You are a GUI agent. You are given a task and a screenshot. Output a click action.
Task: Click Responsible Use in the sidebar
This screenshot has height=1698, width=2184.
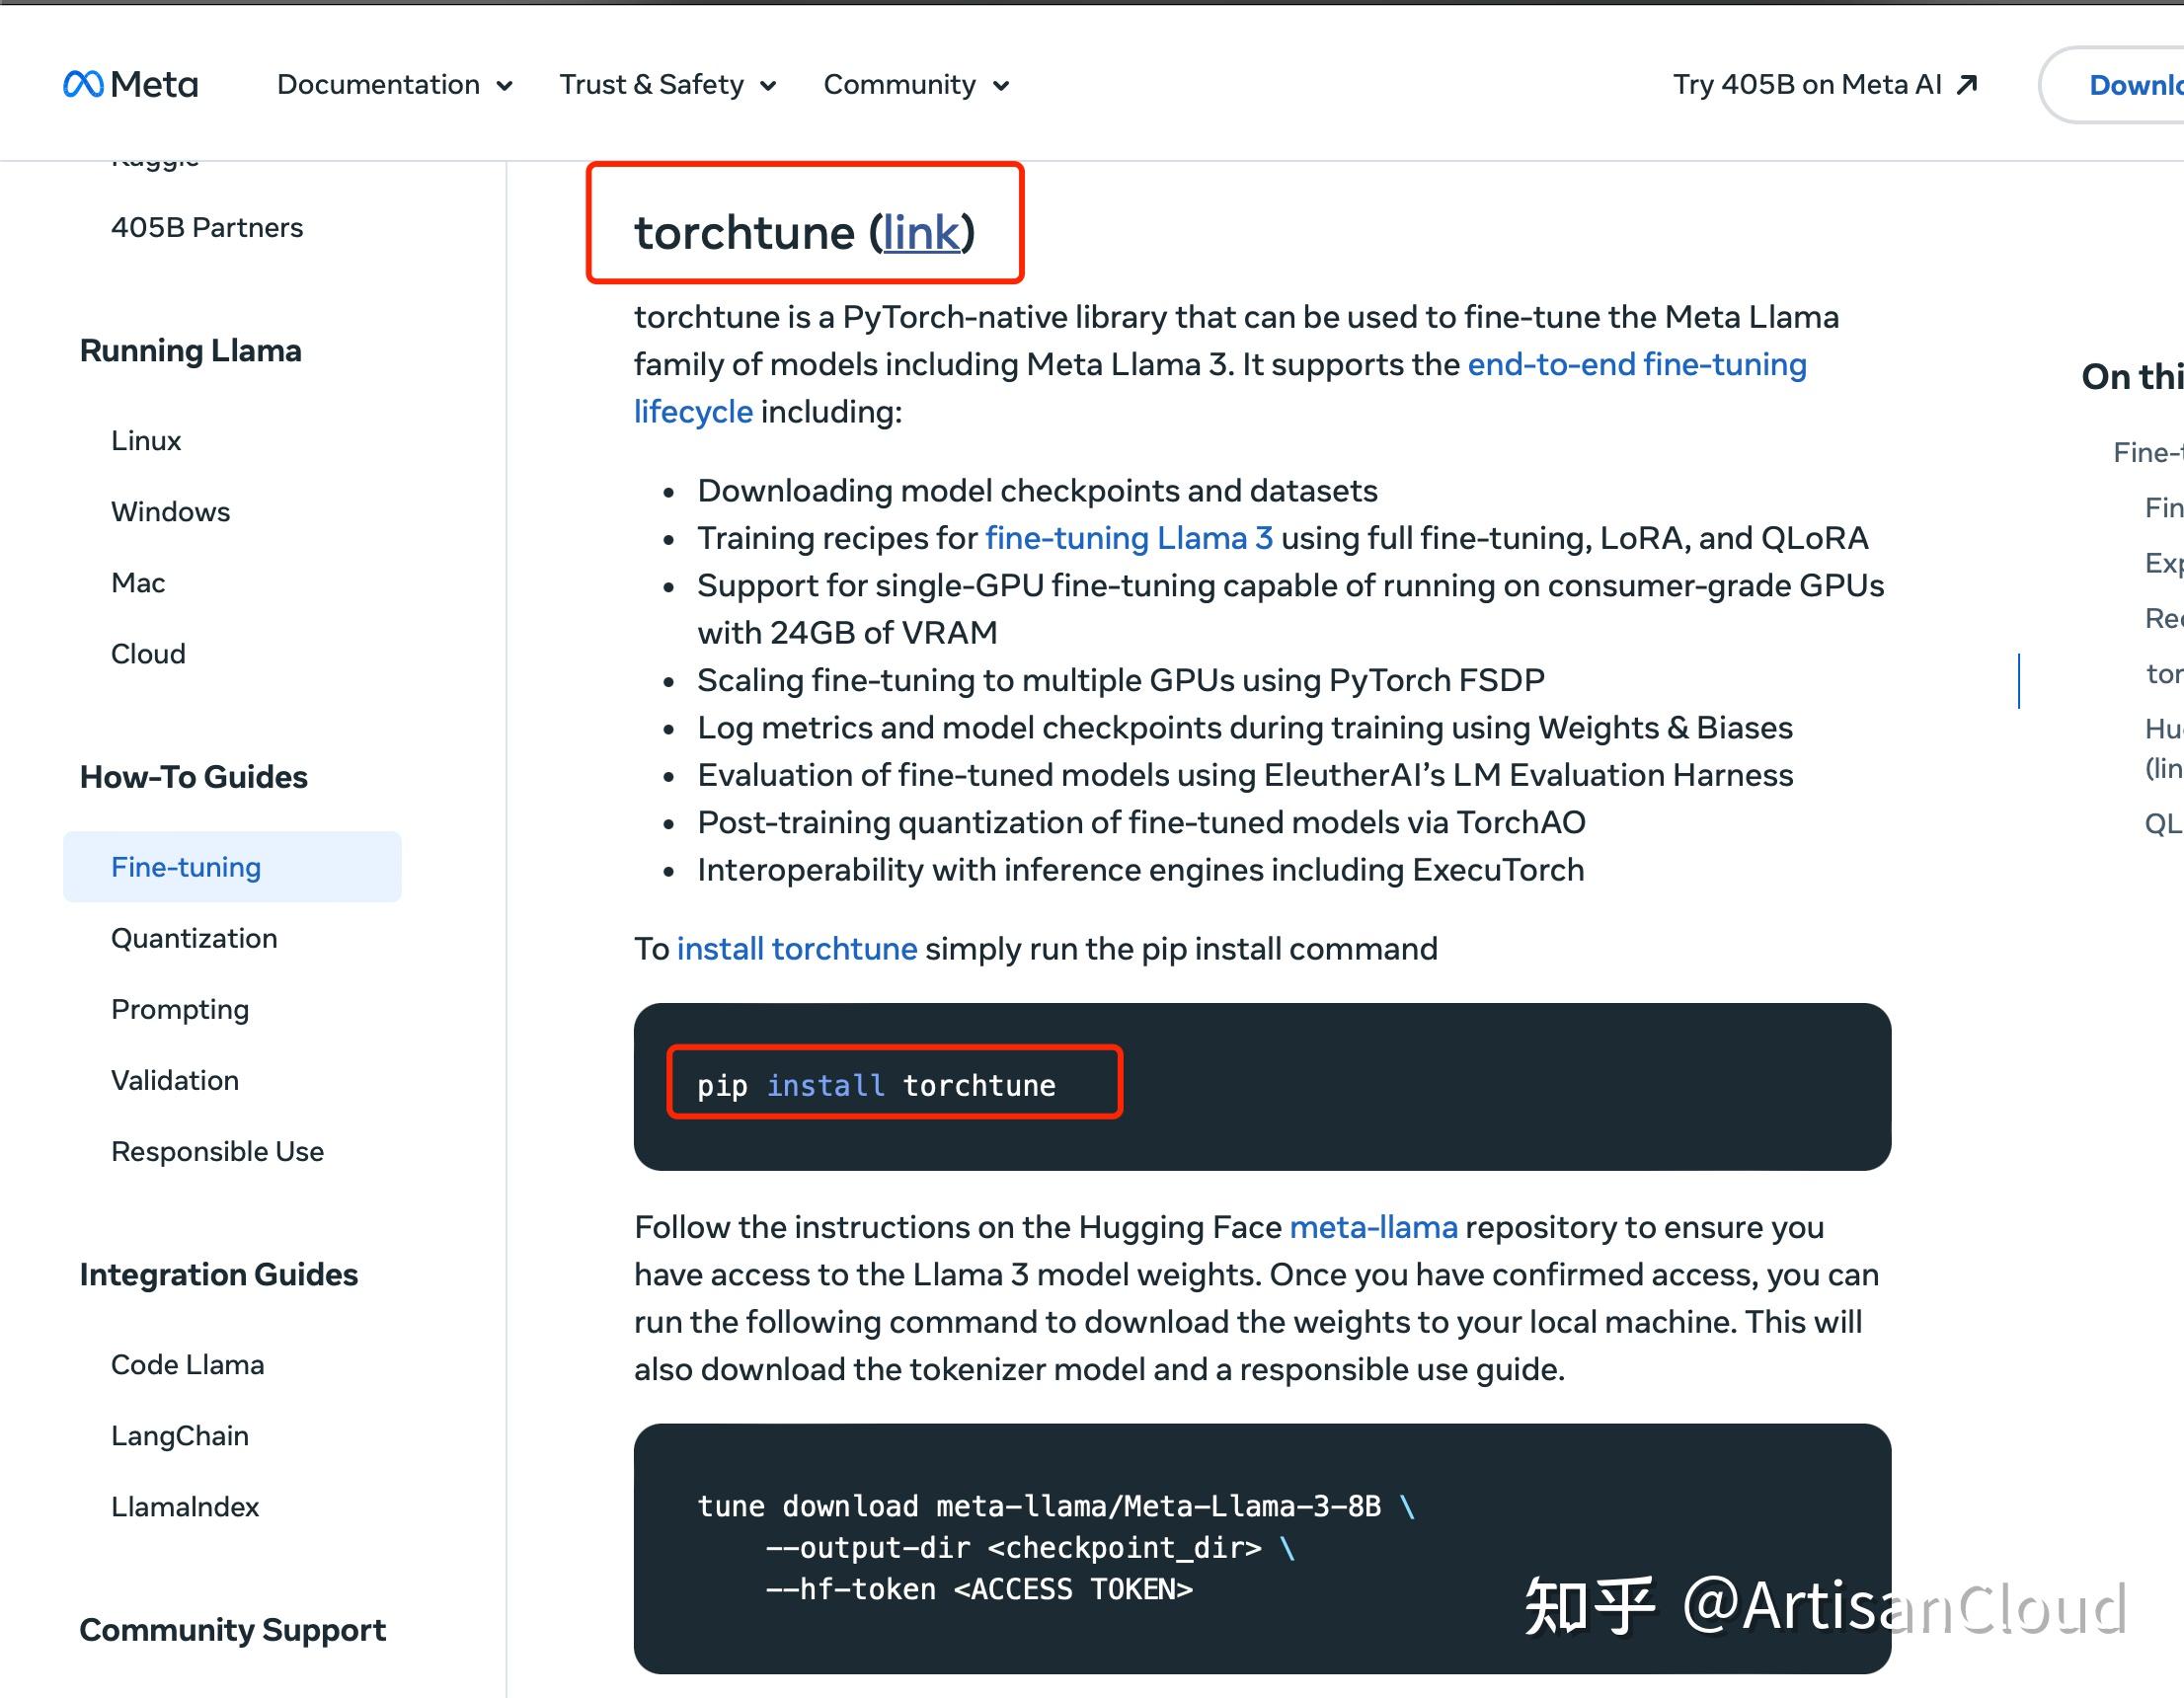(x=217, y=1151)
